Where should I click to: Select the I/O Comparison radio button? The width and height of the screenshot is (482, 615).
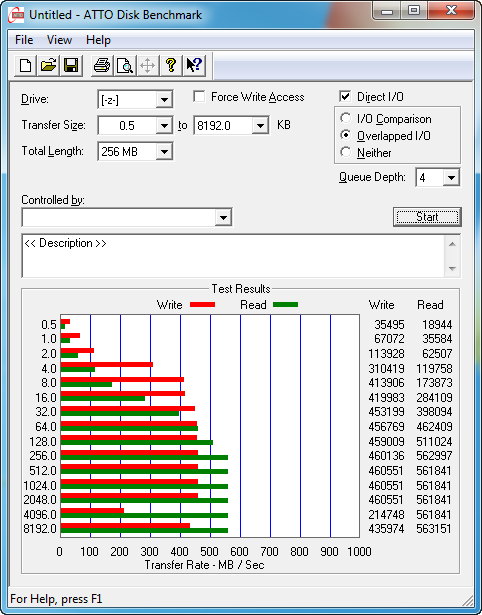(346, 118)
